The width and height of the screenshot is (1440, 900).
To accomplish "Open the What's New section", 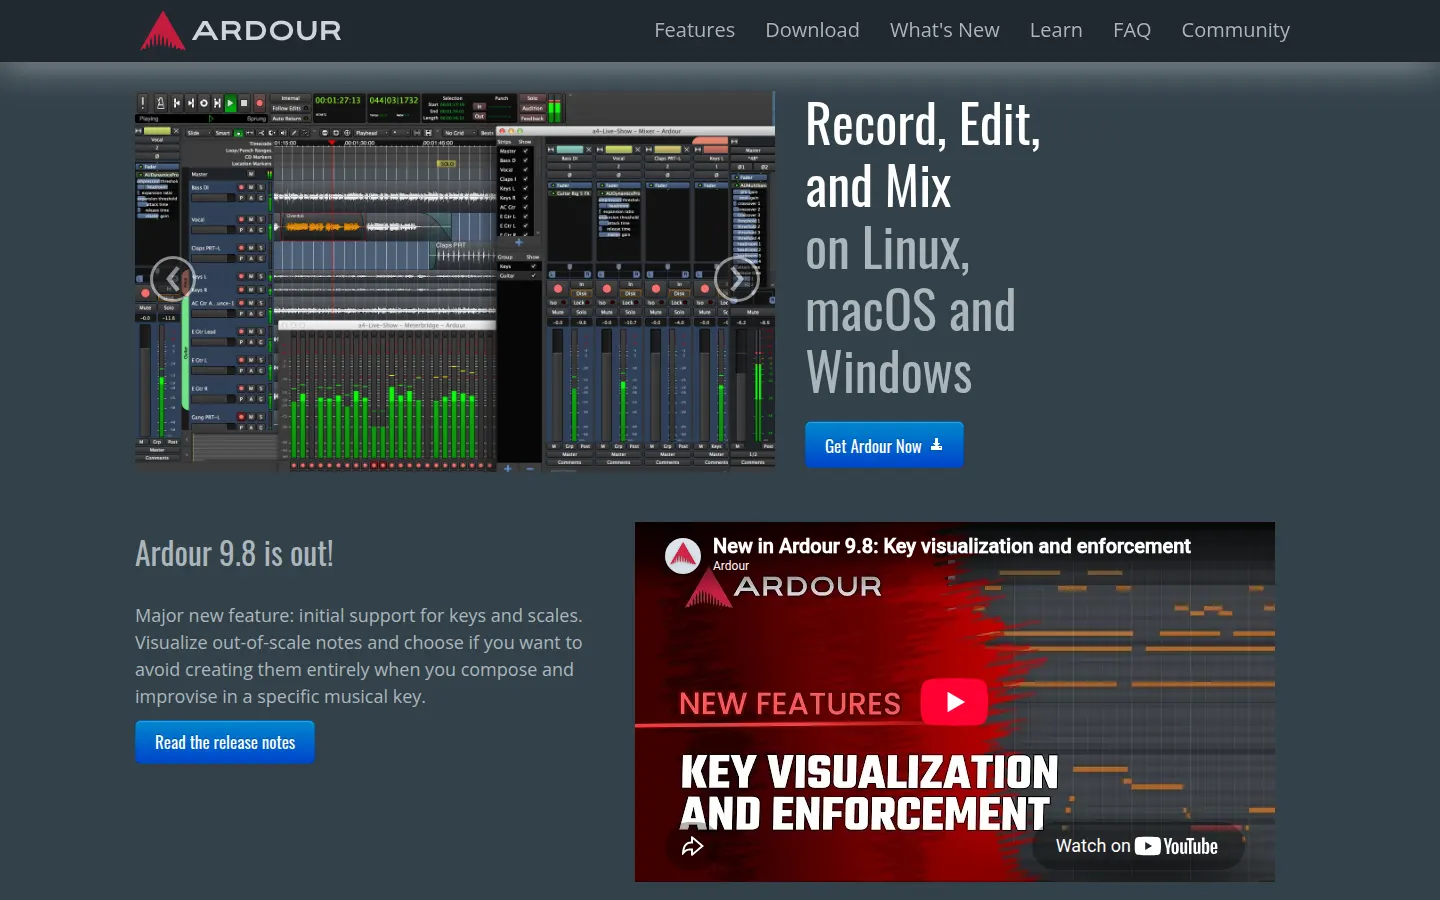I will tap(944, 30).
